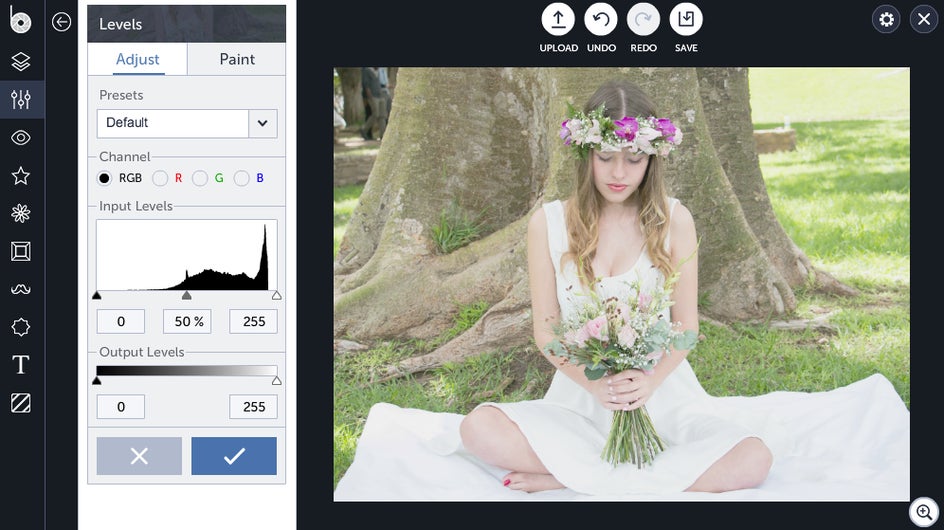Click the output white level field showing 255

click(x=253, y=407)
